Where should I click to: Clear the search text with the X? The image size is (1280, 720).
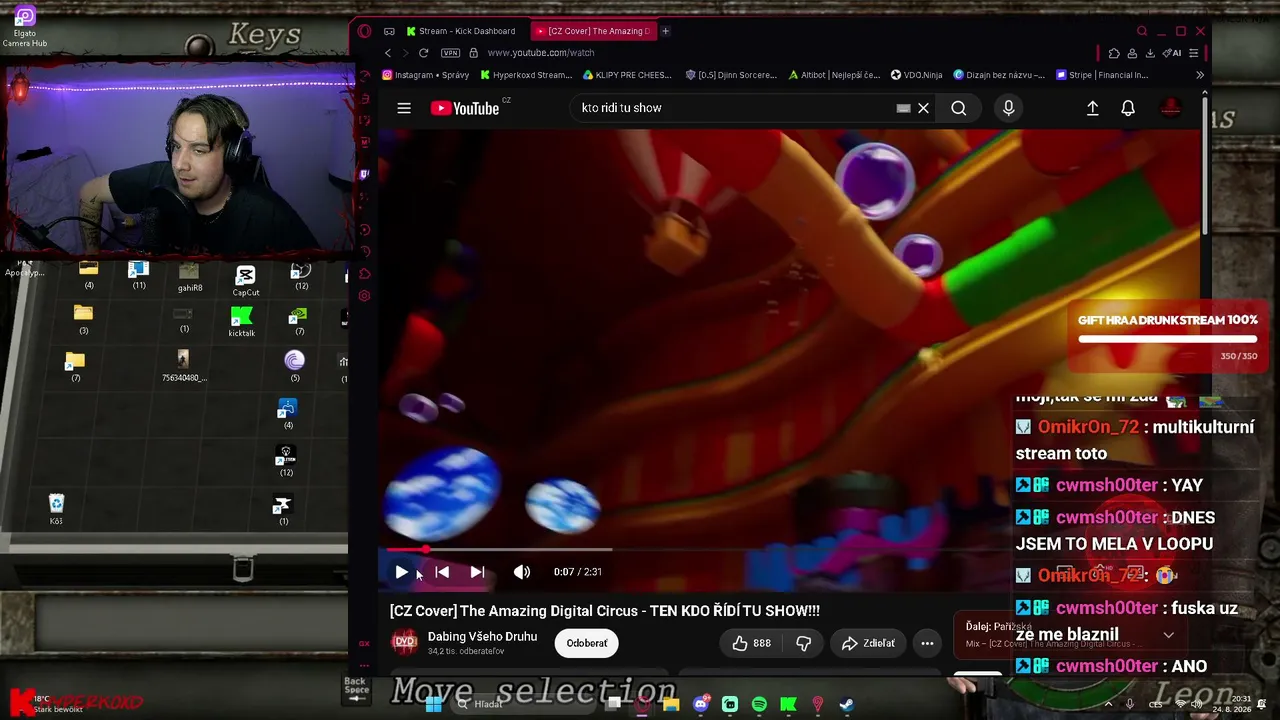[x=924, y=108]
